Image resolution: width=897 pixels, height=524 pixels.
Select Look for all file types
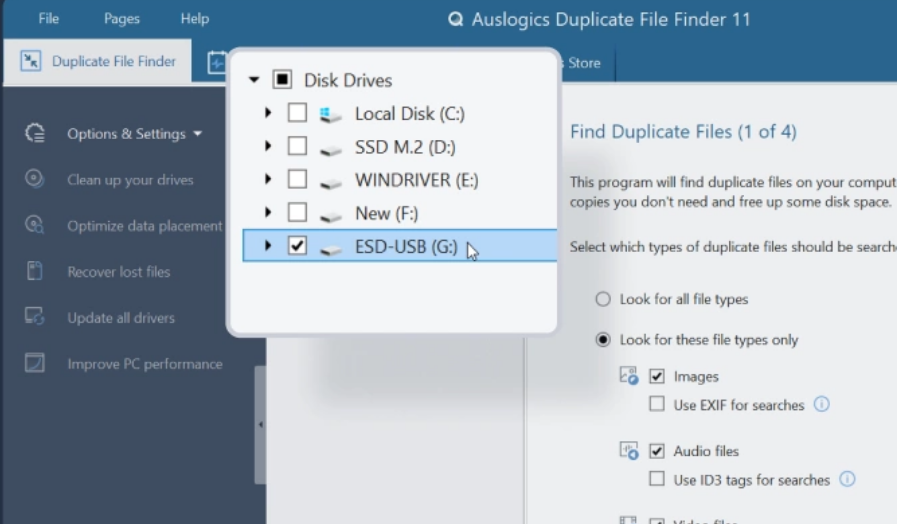point(603,299)
